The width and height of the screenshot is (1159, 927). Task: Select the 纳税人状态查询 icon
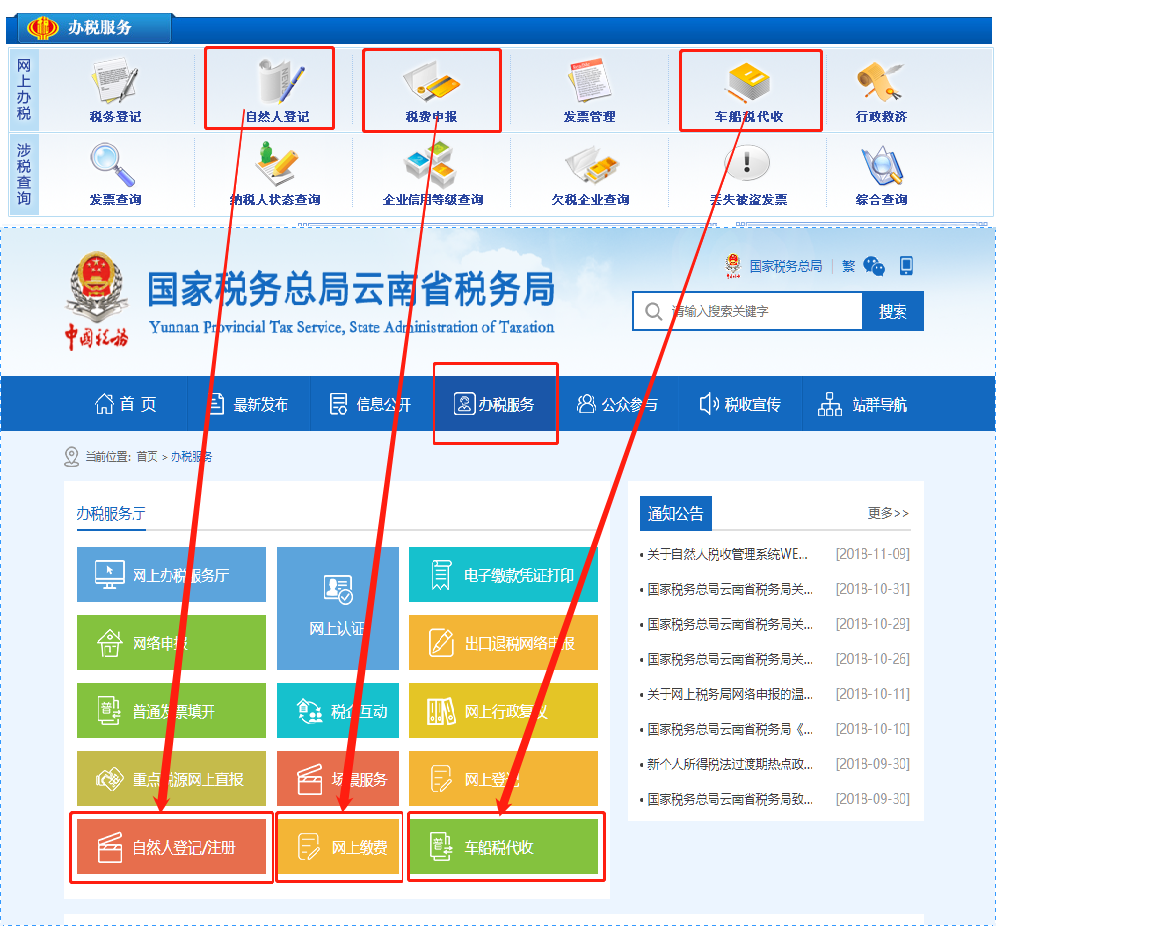click(275, 174)
